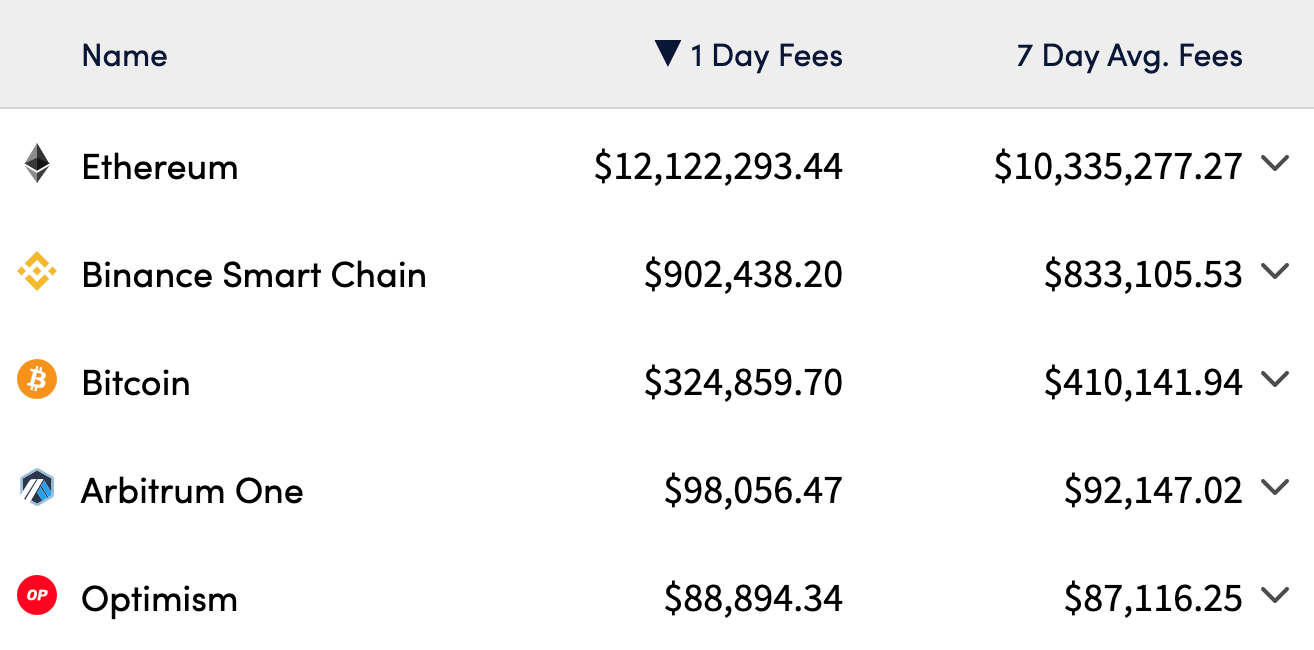Image resolution: width=1314 pixels, height=650 pixels.
Task: Expand the Ethereum row chevron
Action: (x=1274, y=164)
